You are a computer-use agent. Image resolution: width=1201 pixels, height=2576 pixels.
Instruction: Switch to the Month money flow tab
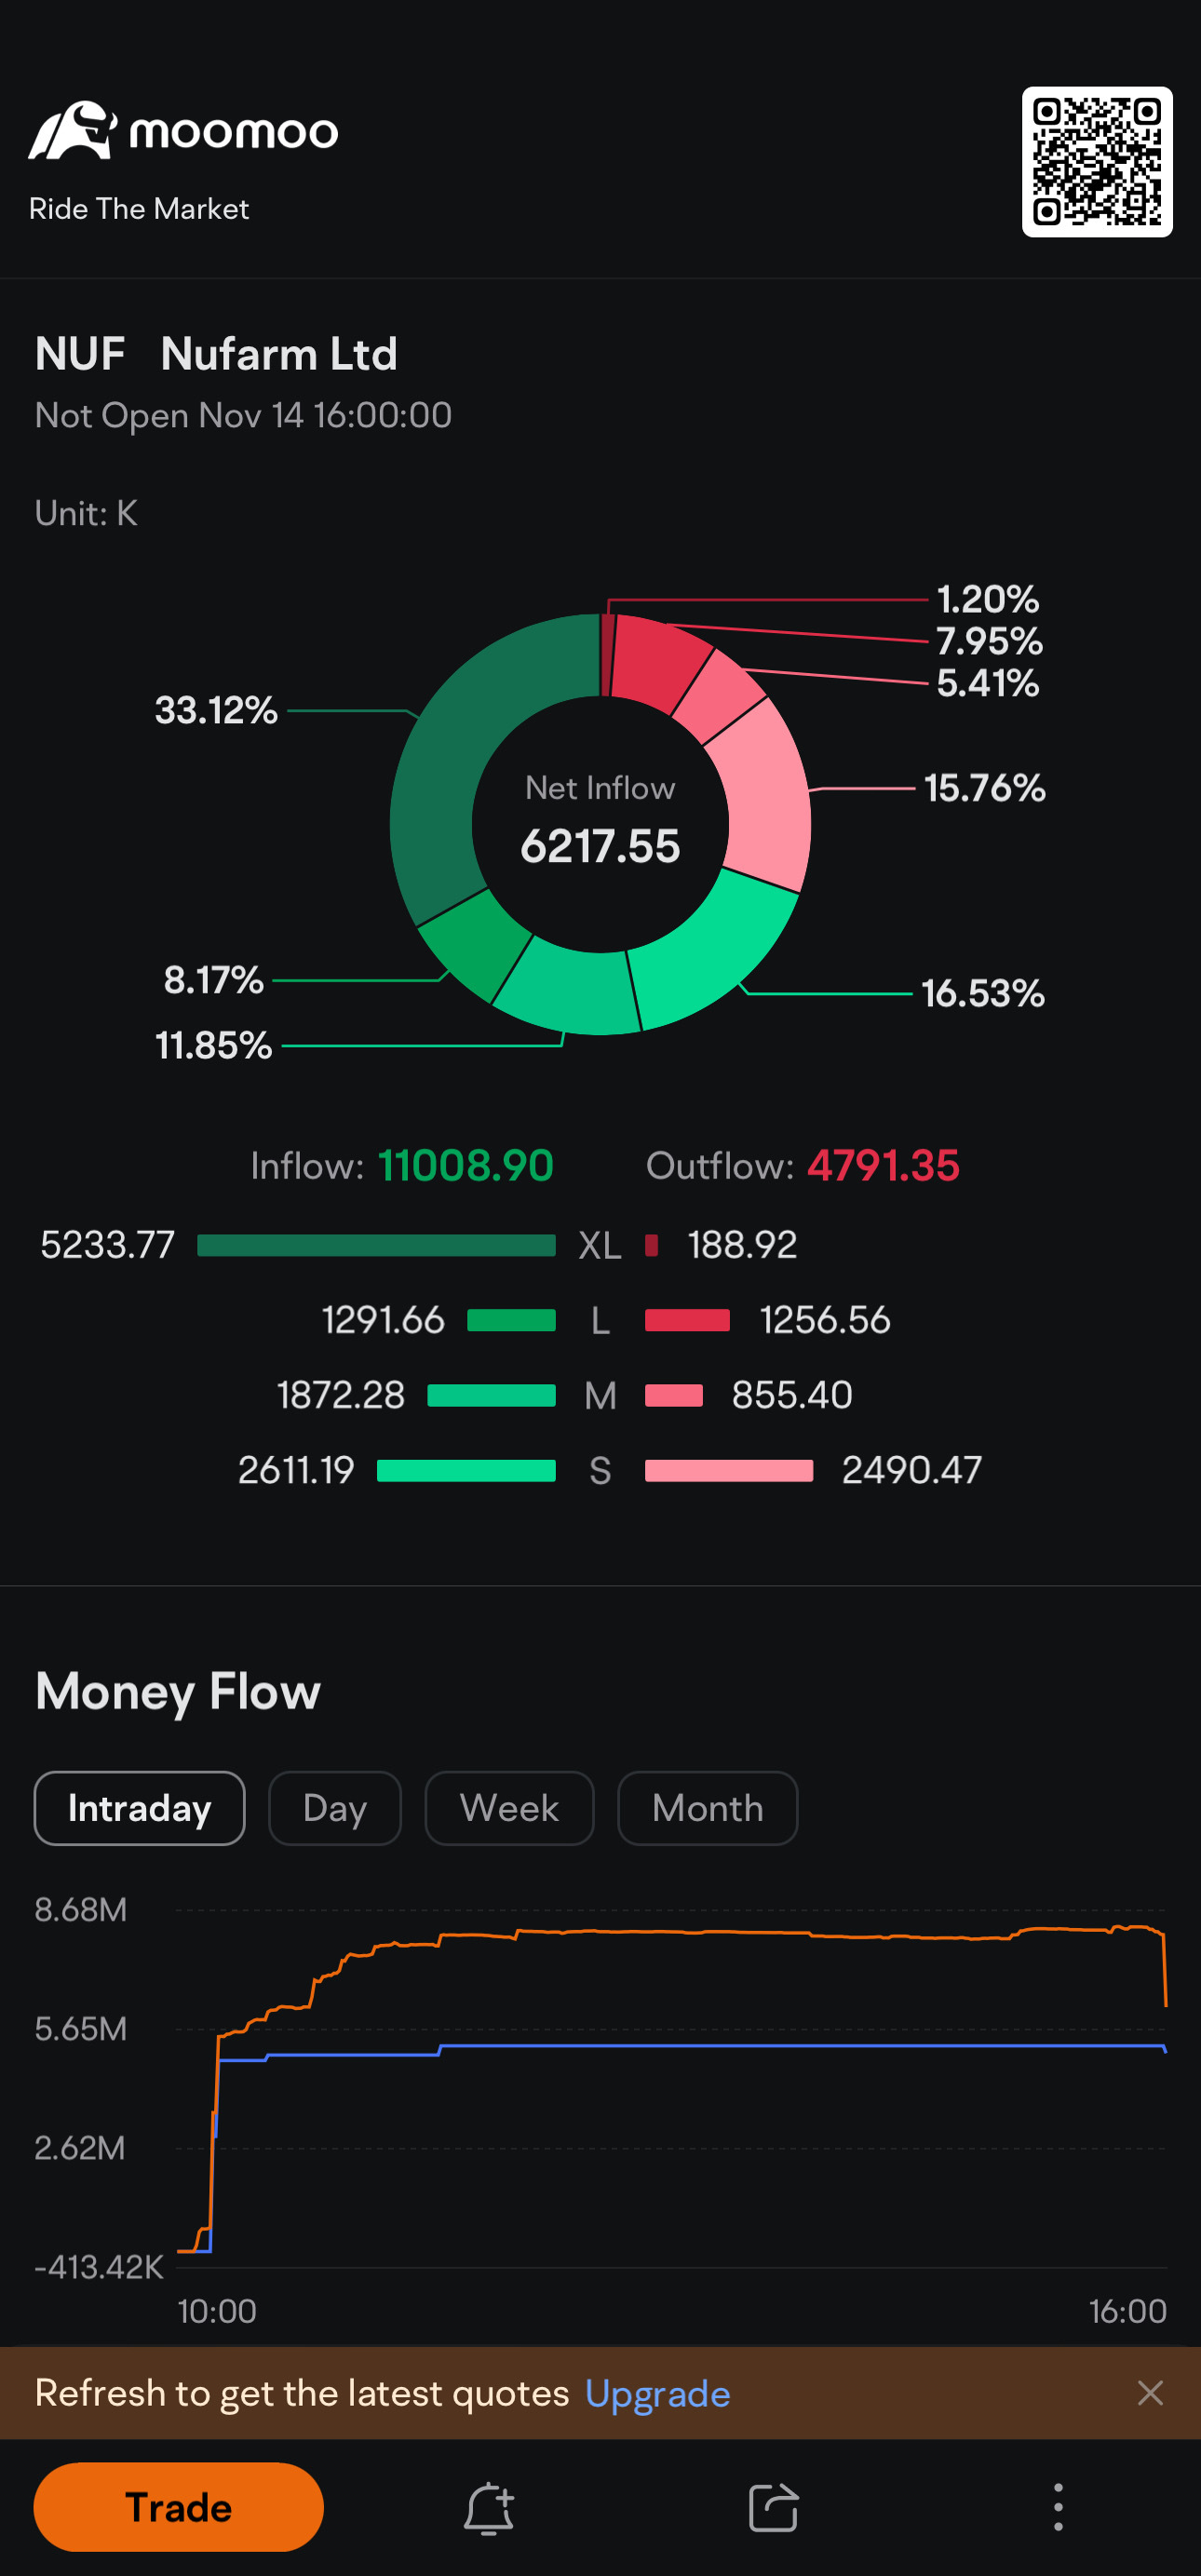[x=707, y=1808]
